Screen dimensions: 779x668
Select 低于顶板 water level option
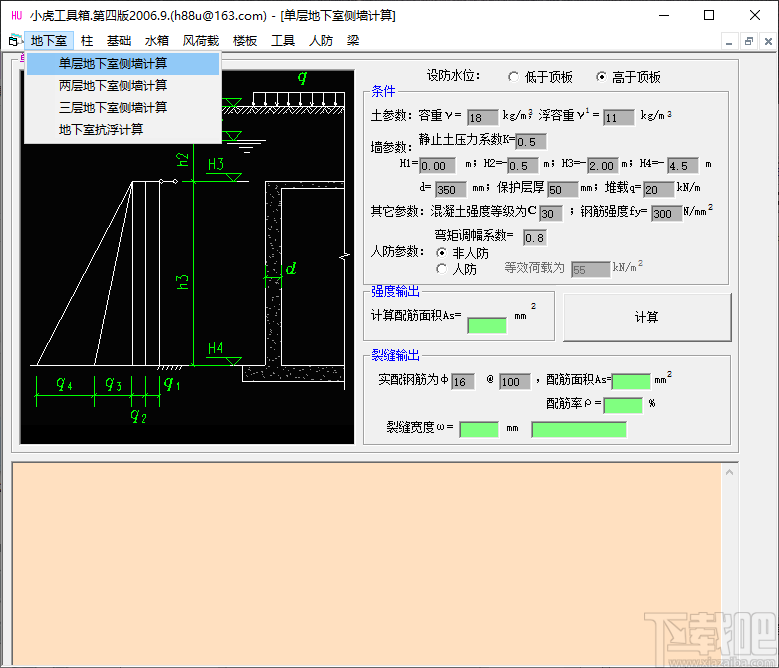[540, 77]
